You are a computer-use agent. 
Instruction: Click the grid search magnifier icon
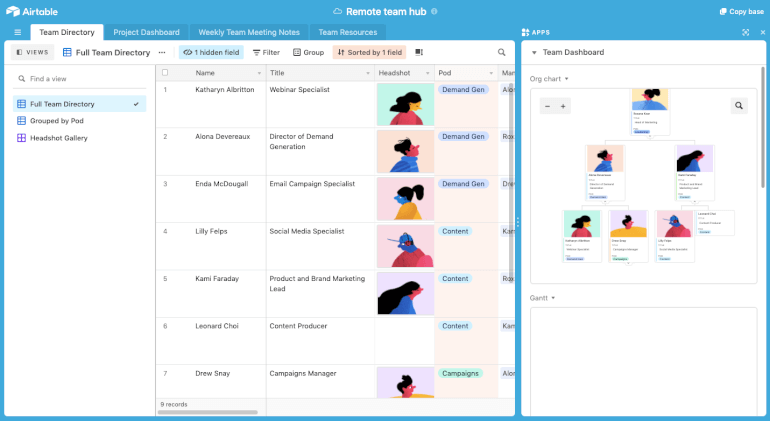[x=501, y=52]
